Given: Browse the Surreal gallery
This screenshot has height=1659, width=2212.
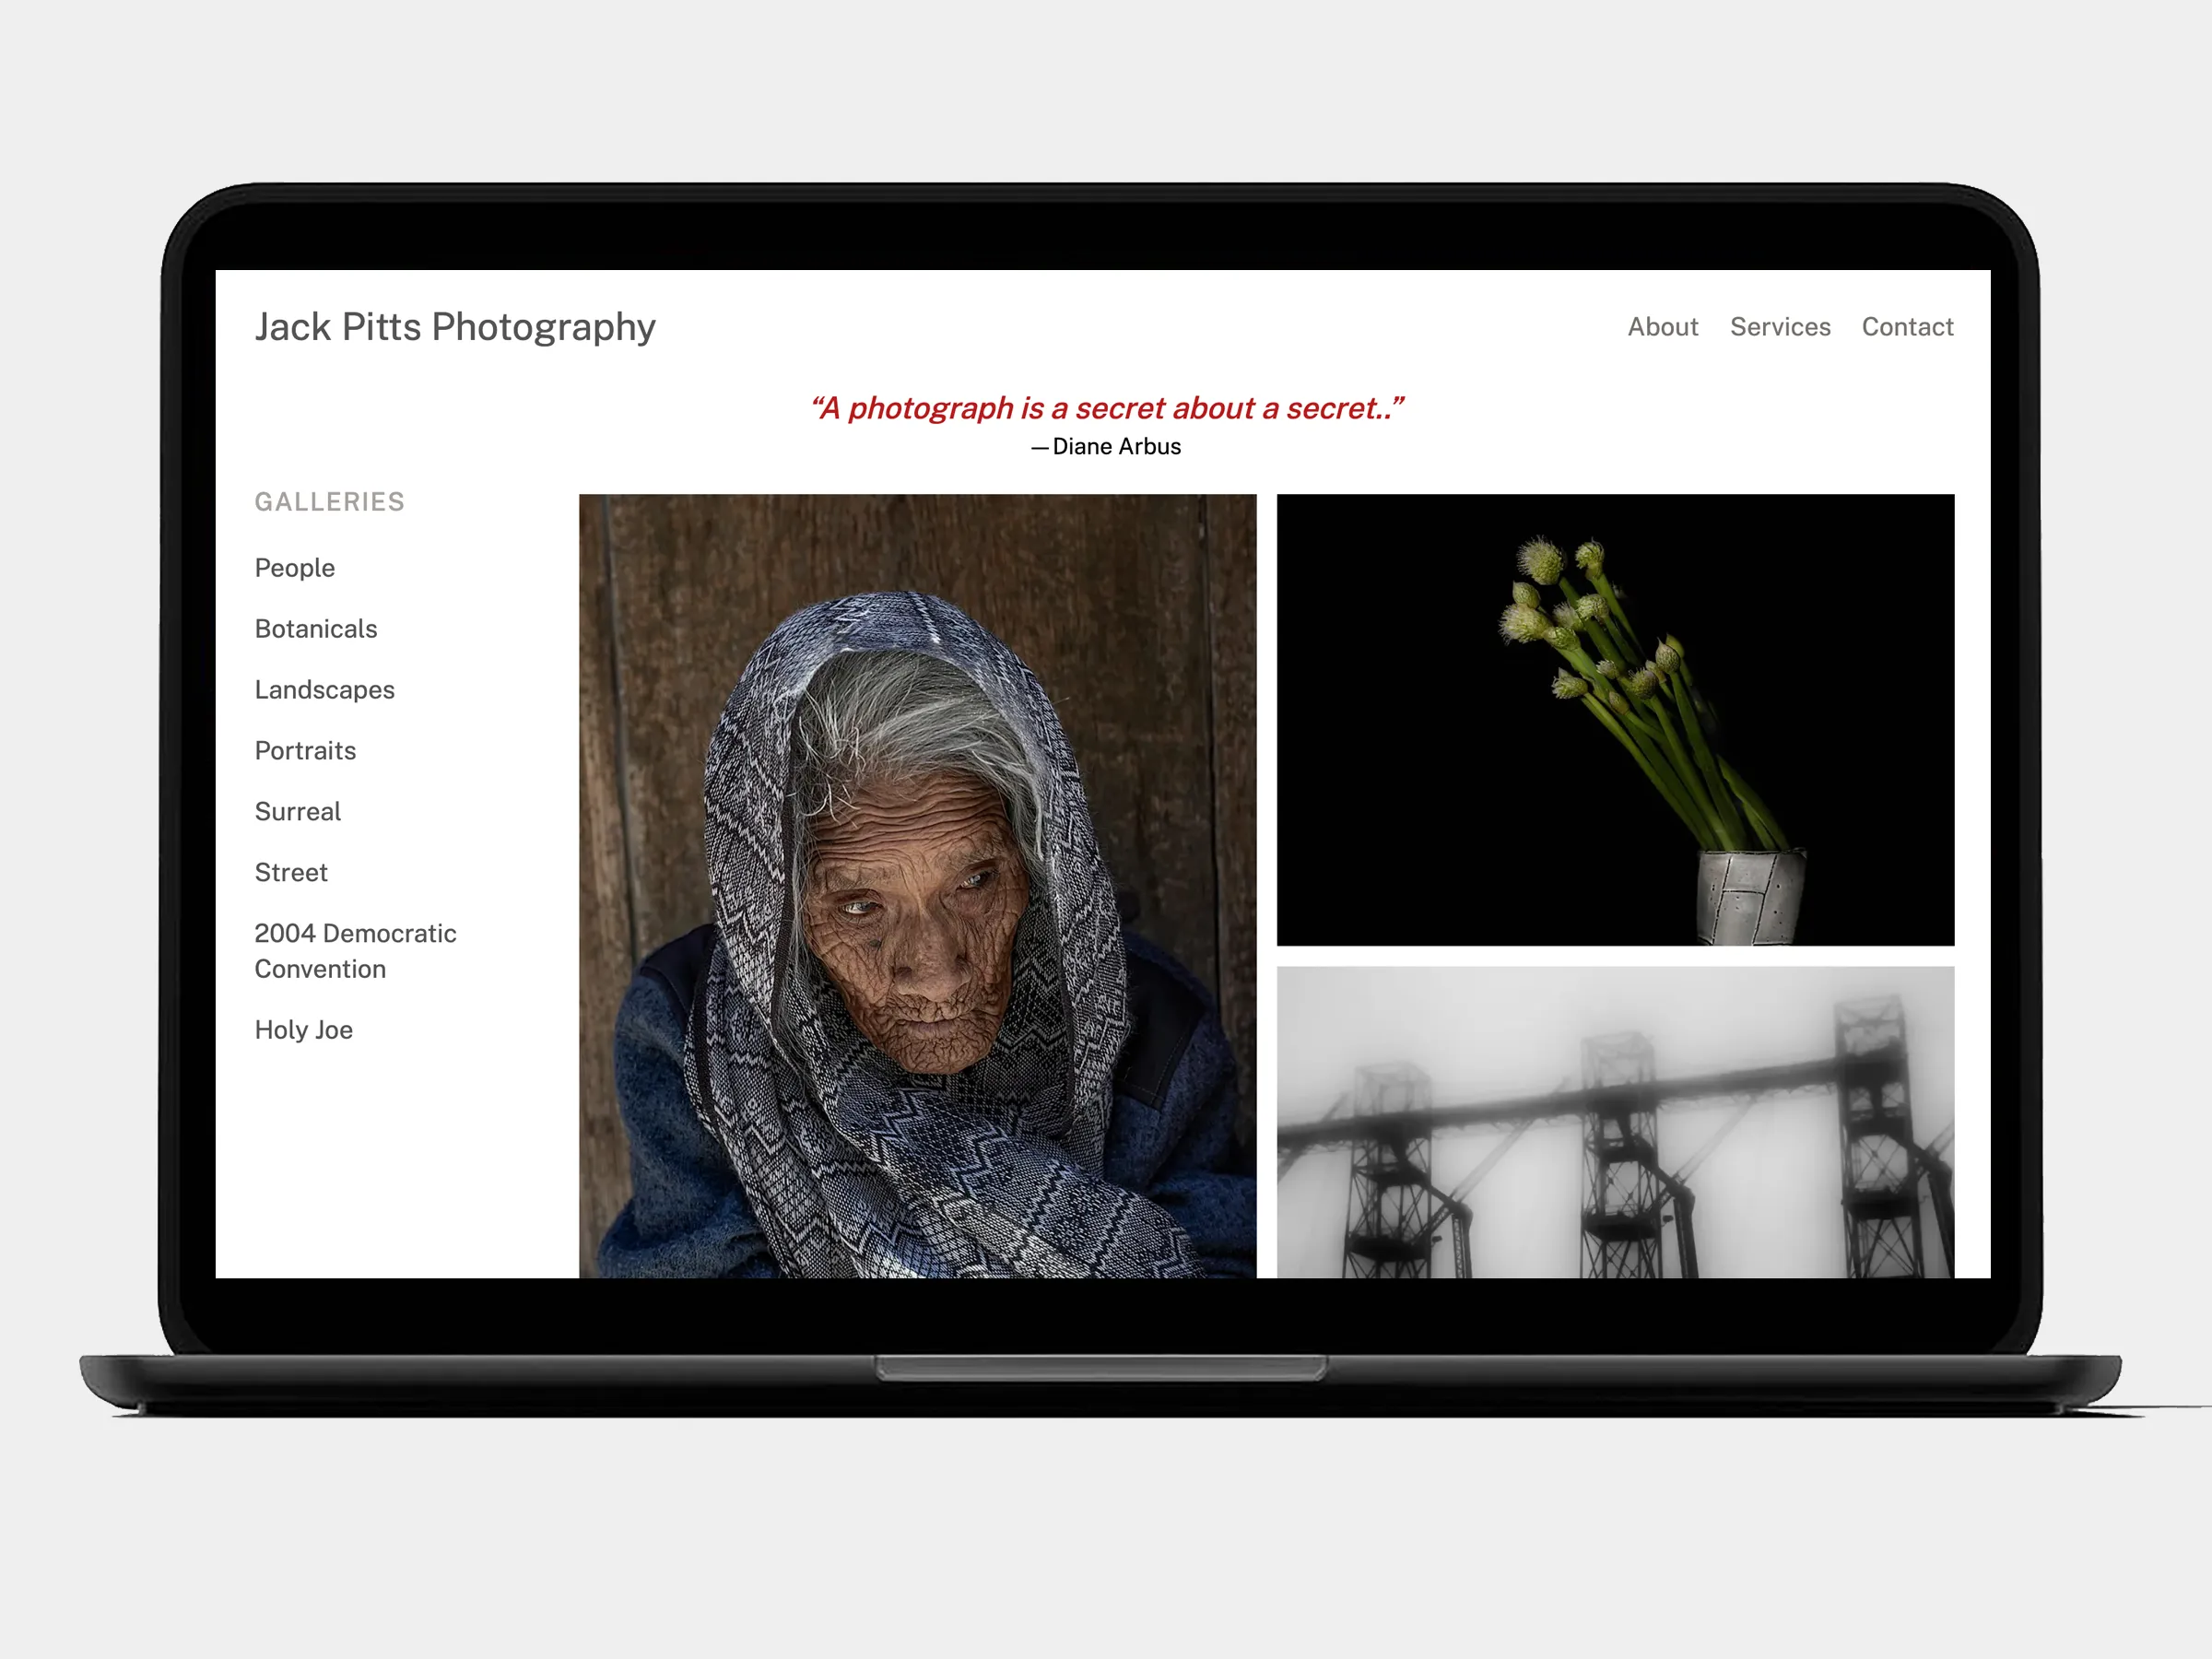Looking at the screenshot, I should pos(297,812).
